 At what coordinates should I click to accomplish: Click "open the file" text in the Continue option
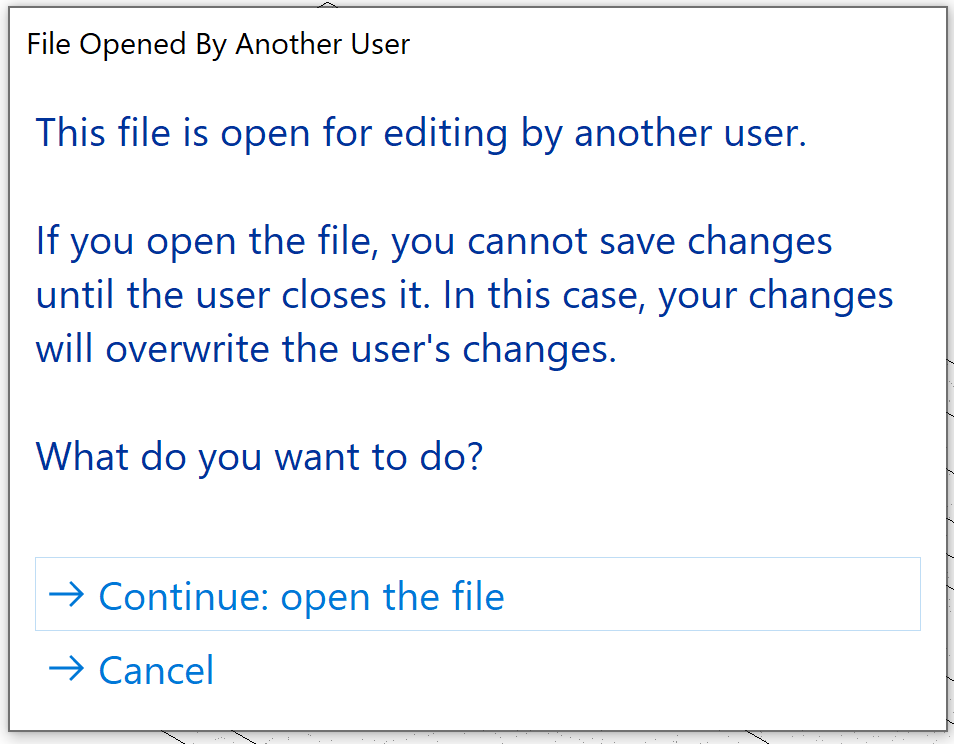[392, 596]
